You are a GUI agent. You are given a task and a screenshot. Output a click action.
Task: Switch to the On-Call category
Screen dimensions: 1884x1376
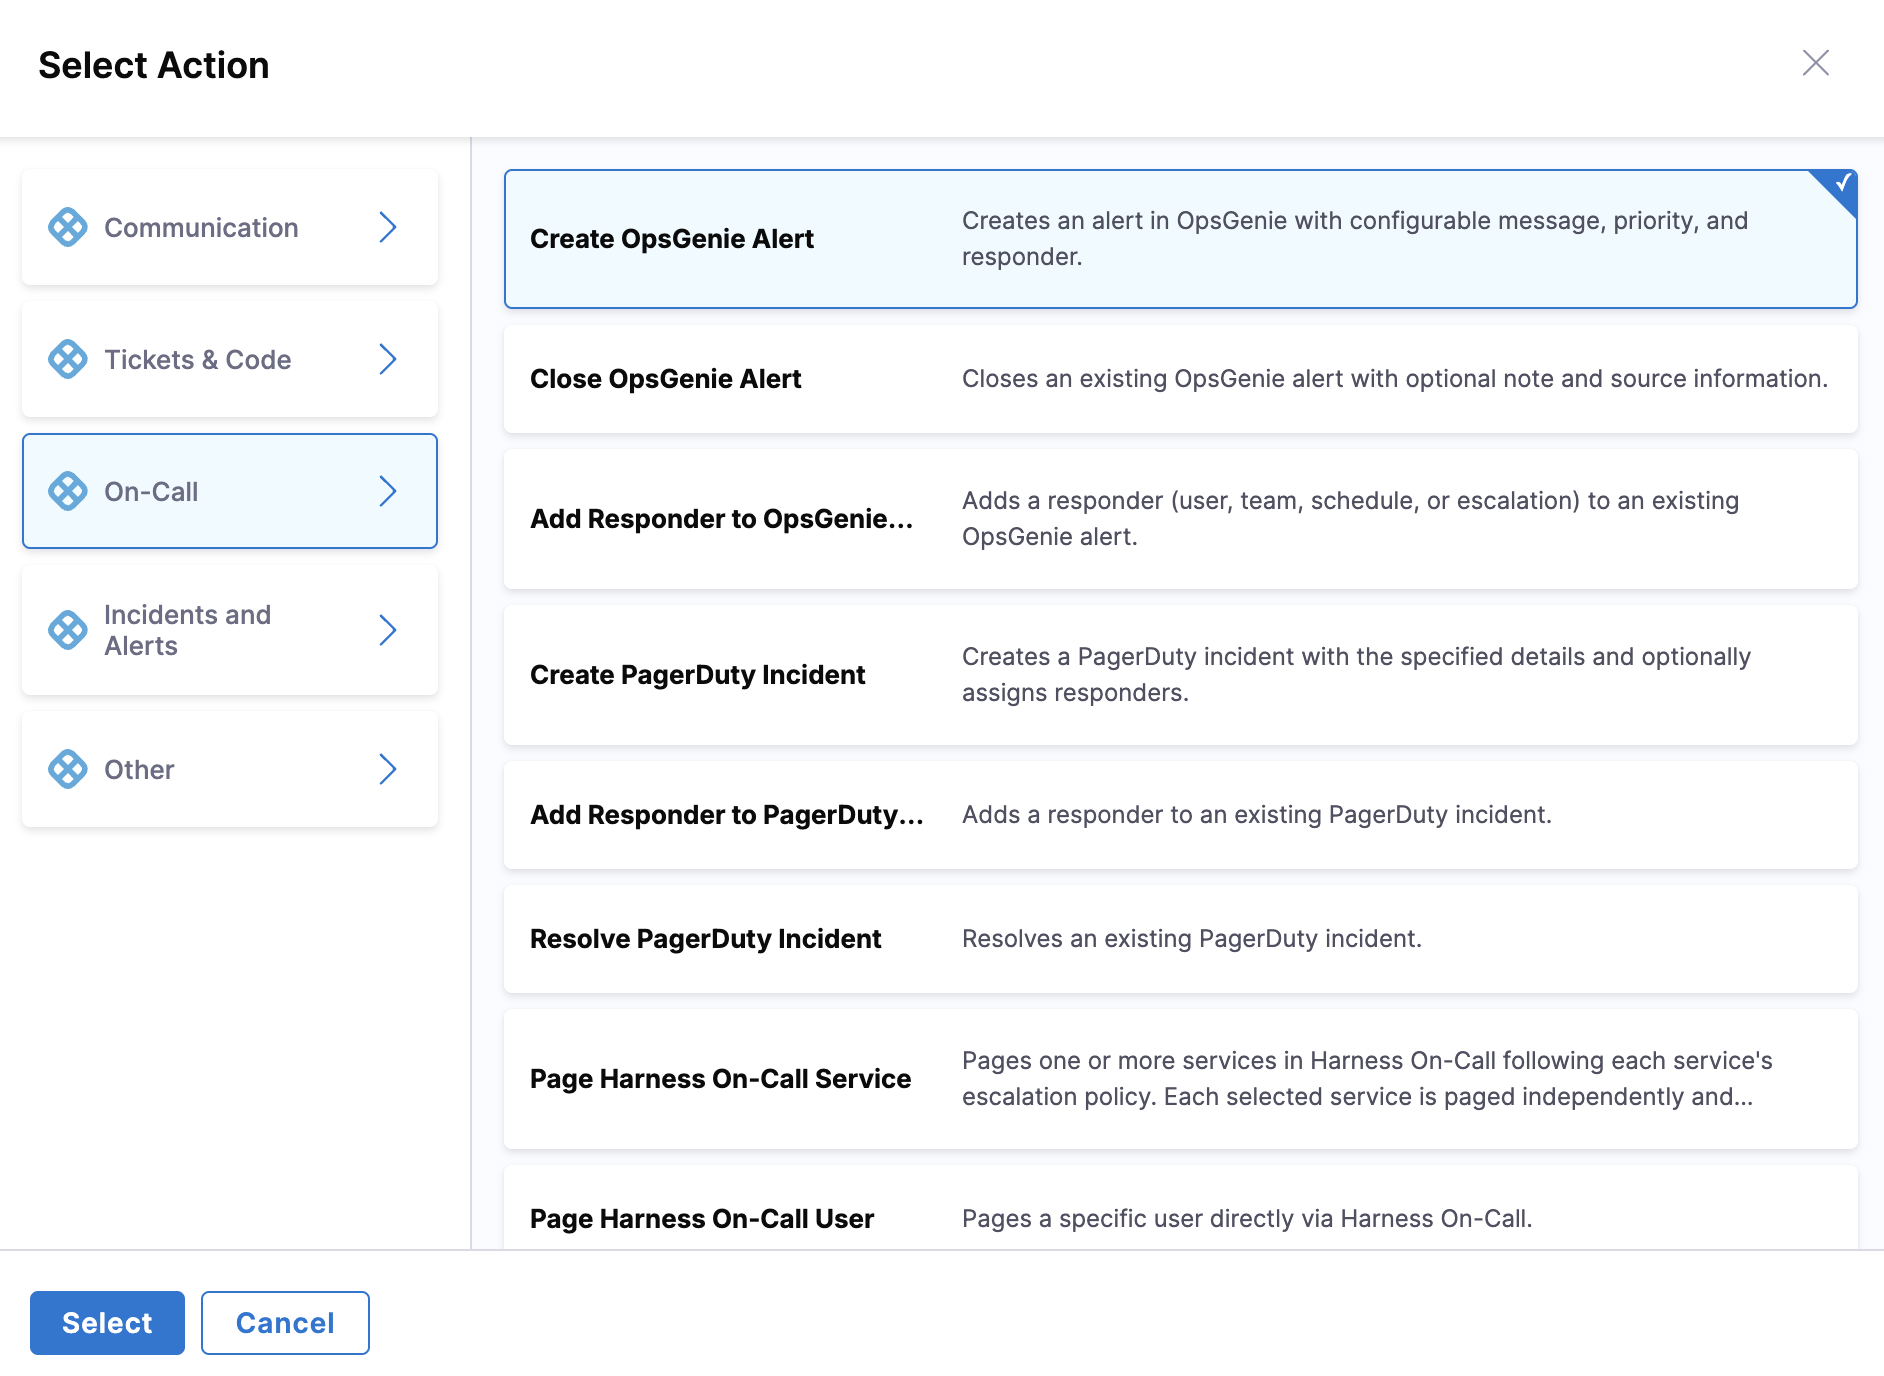point(230,491)
